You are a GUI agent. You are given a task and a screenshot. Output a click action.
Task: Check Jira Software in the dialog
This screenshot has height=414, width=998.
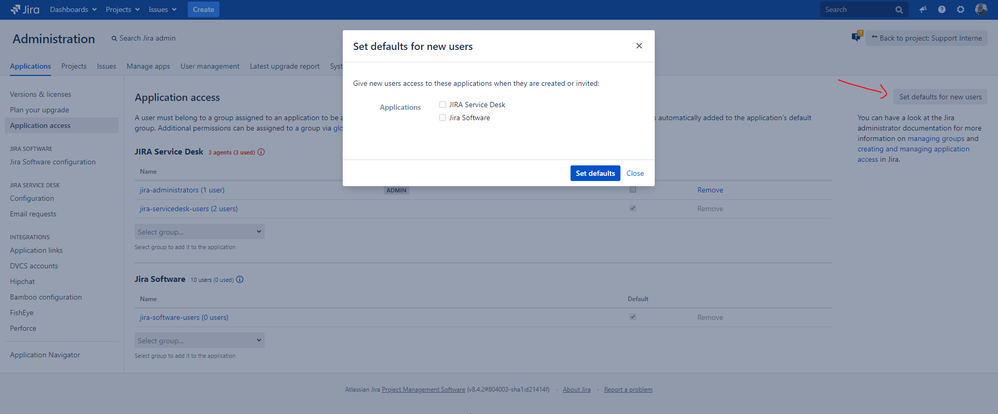point(442,118)
